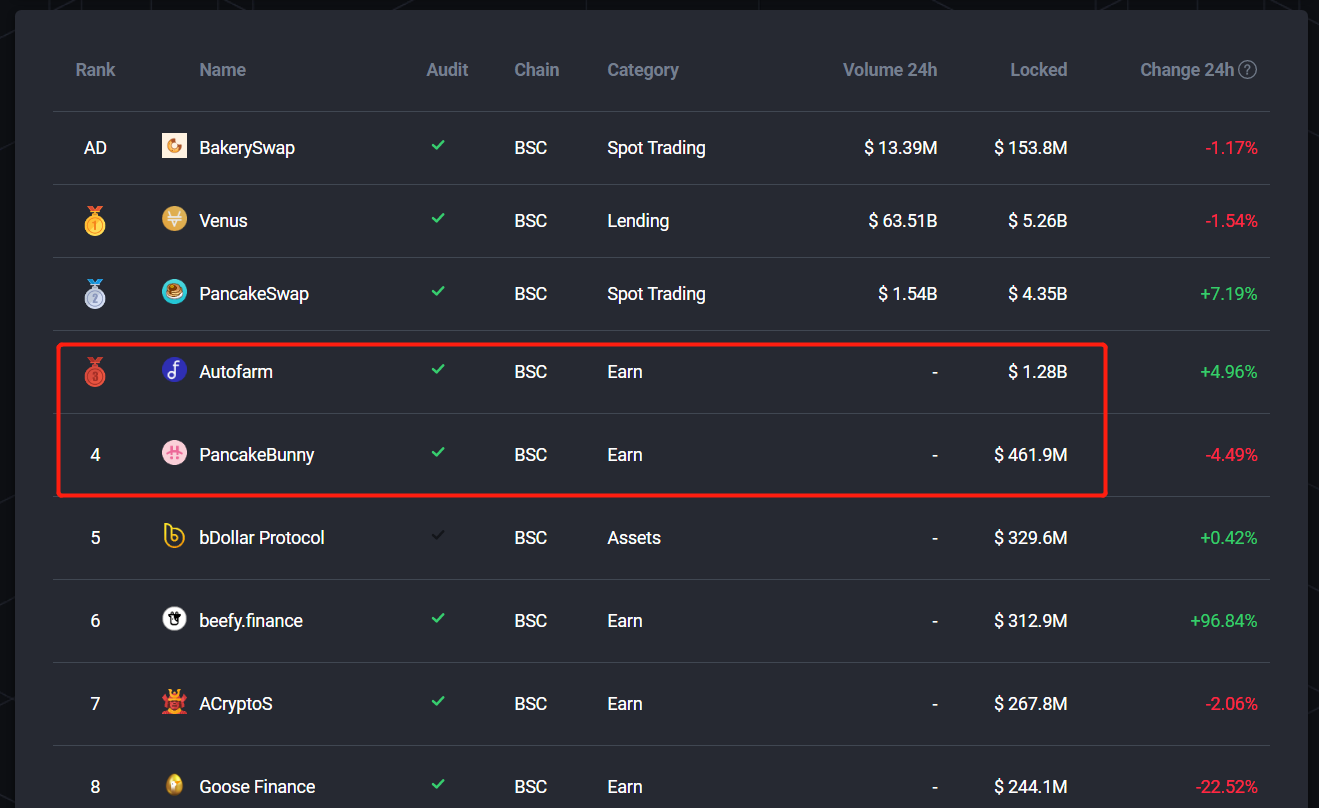This screenshot has width=1319, height=808.
Task: Sort table by Locked column header
Action: [x=1038, y=70]
